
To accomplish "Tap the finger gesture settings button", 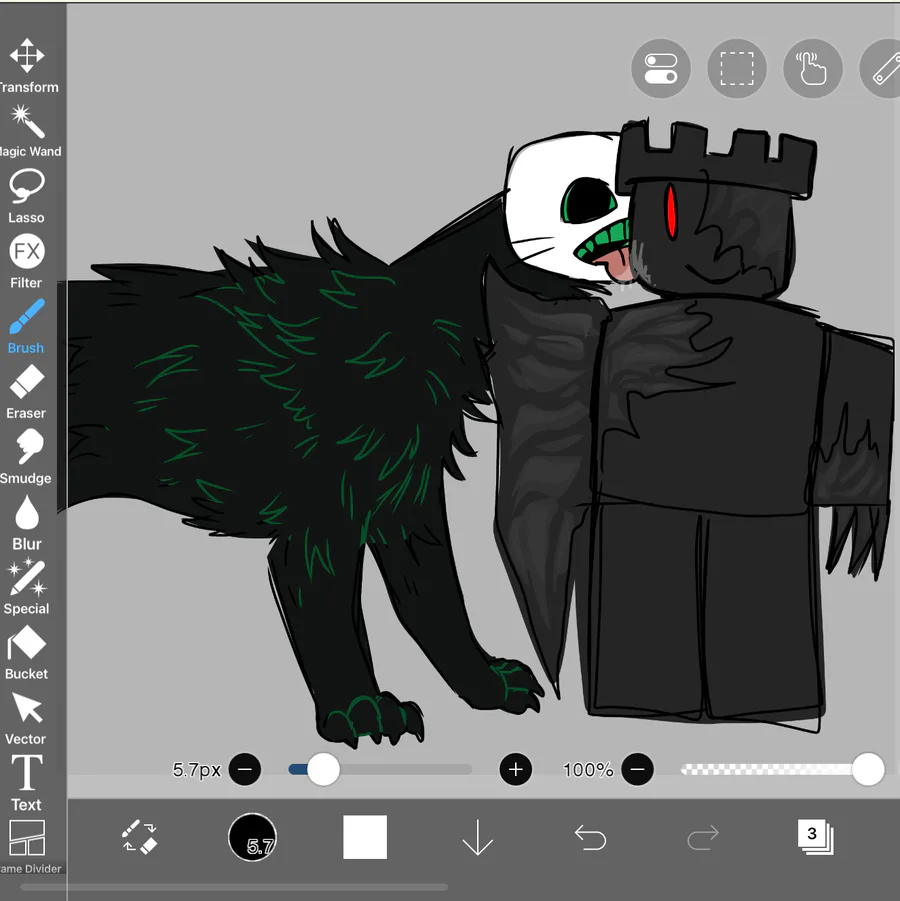I will pos(813,68).
